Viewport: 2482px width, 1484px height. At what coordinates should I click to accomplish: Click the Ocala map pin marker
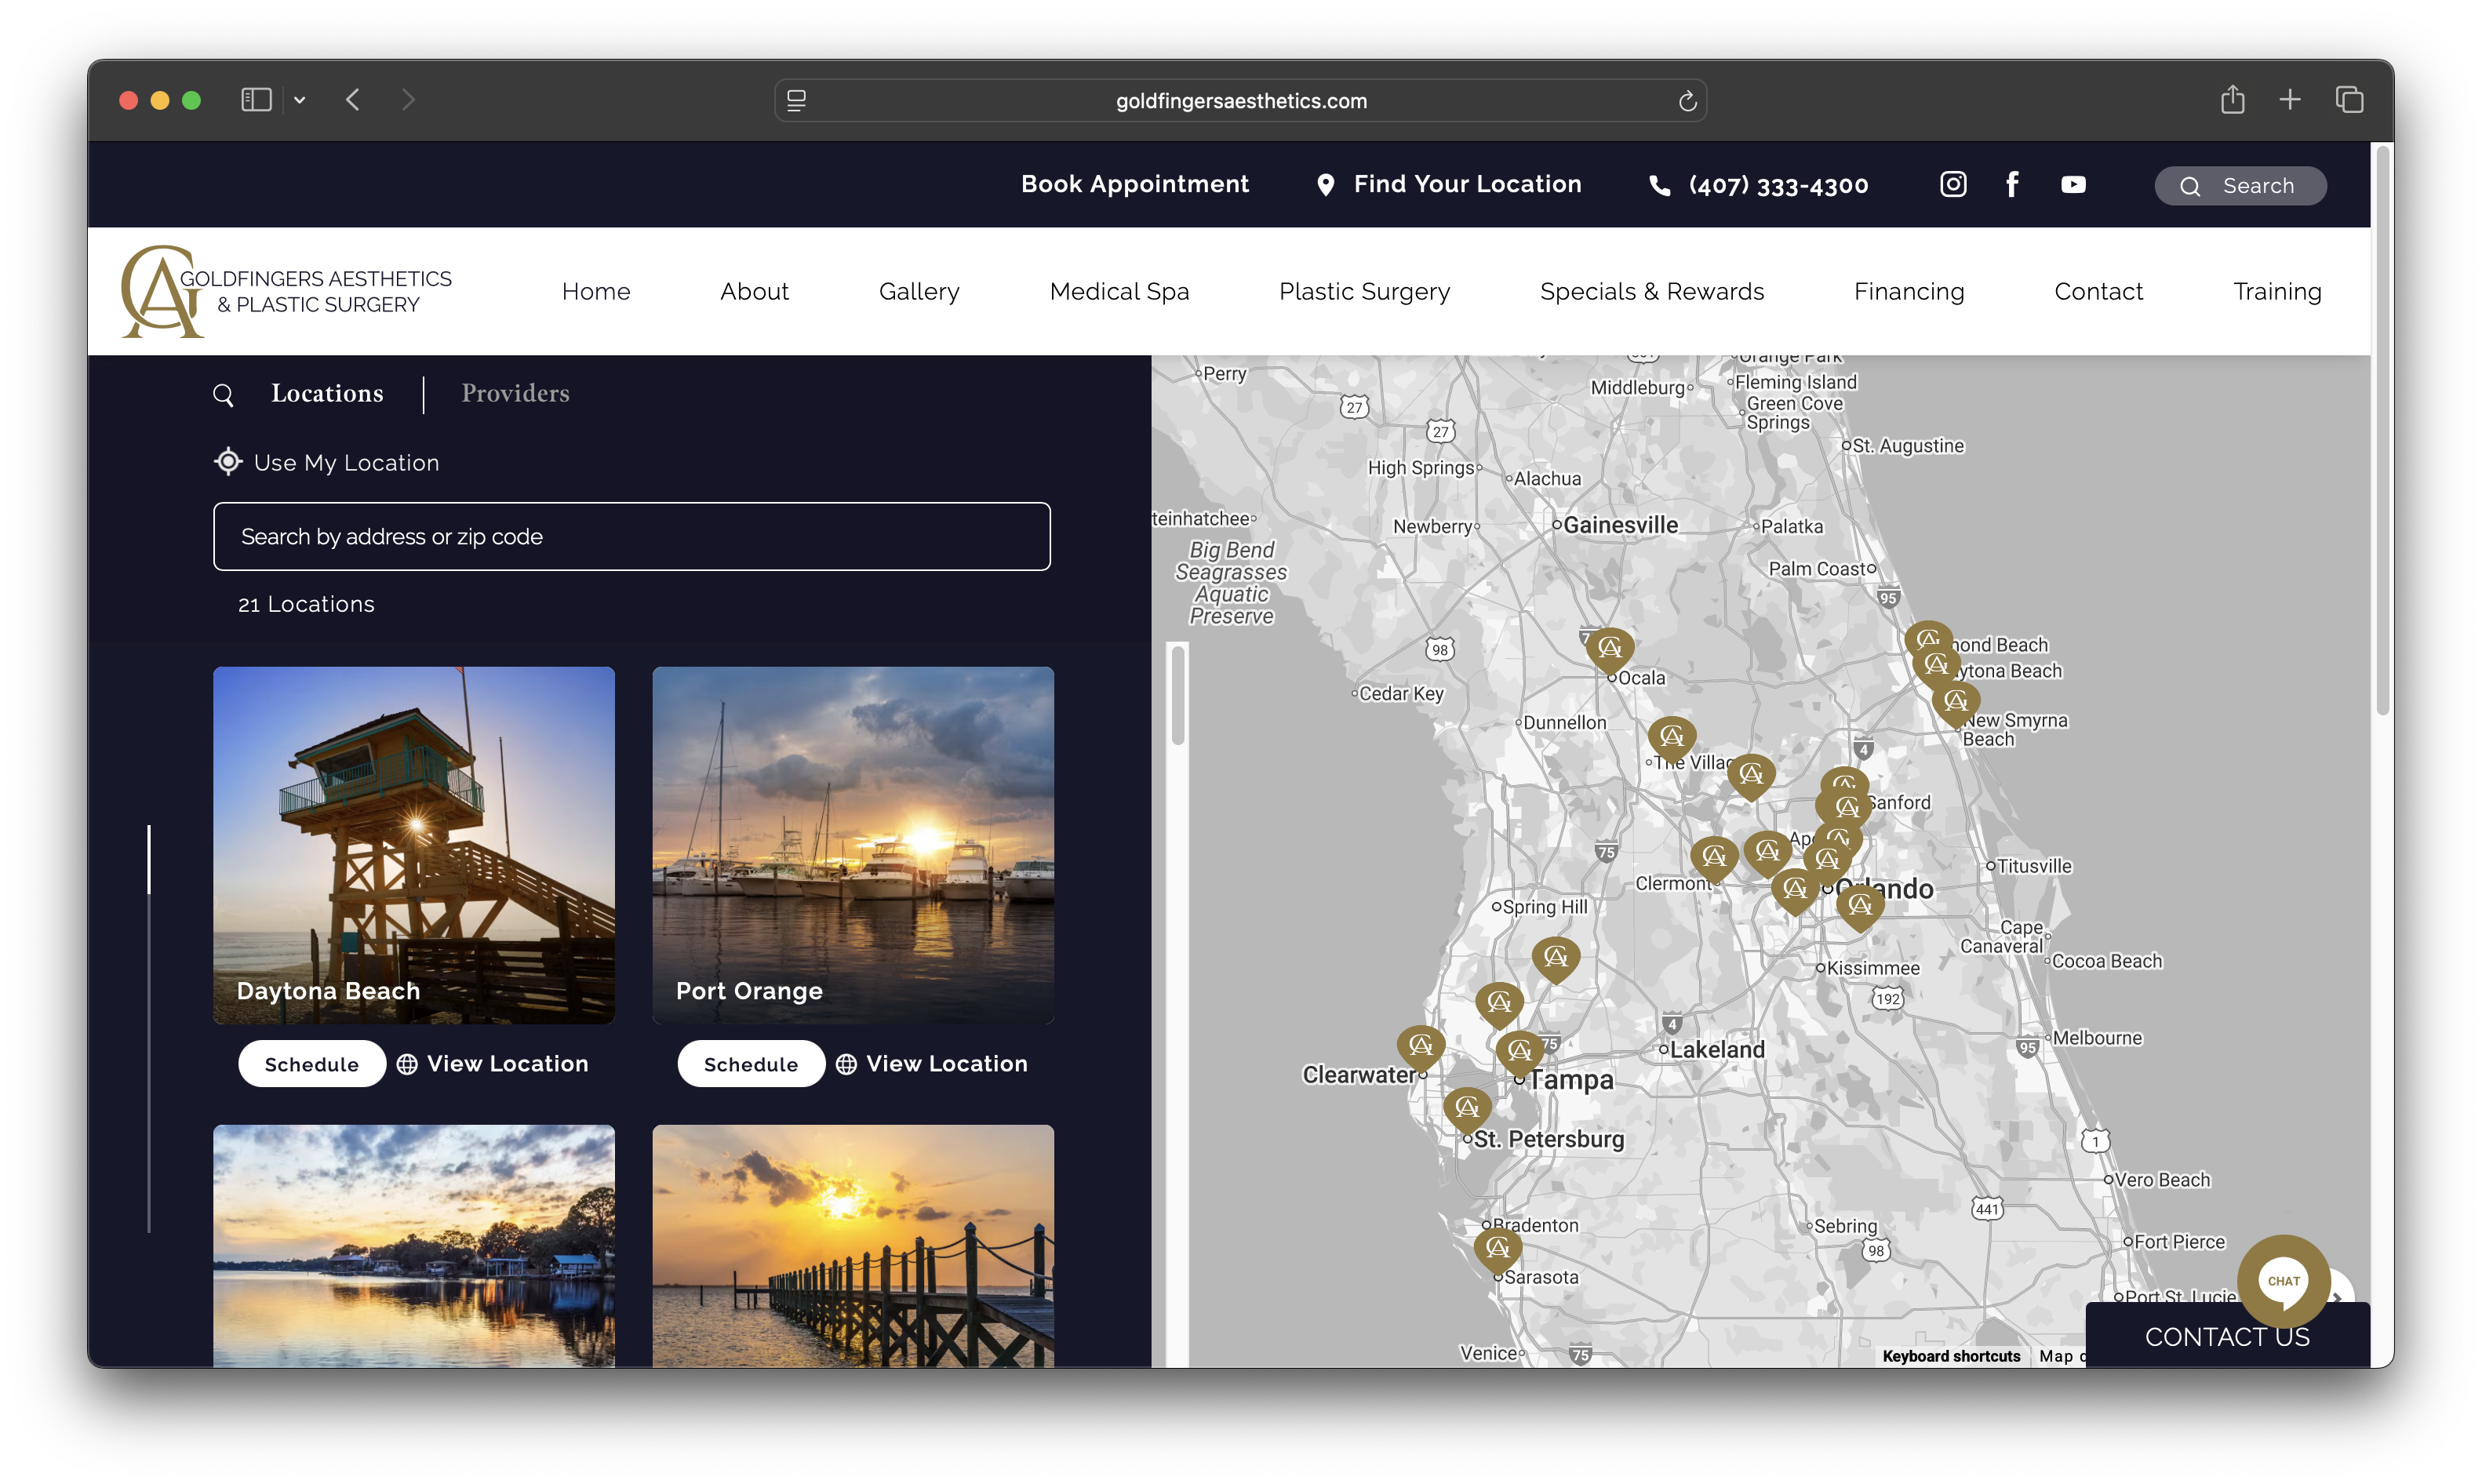(x=1609, y=647)
